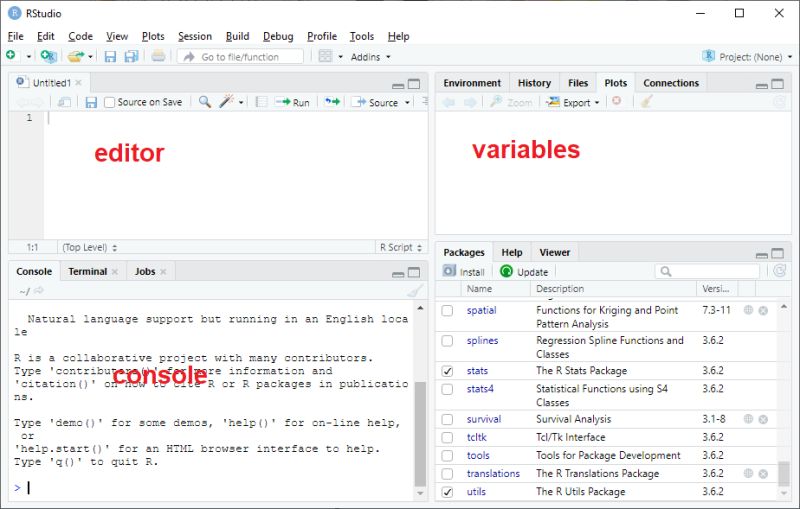Image resolution: width=800 pixels, height=509 pixels.
Task: Click Save icon in main toolbar
Action: (110, 57)
